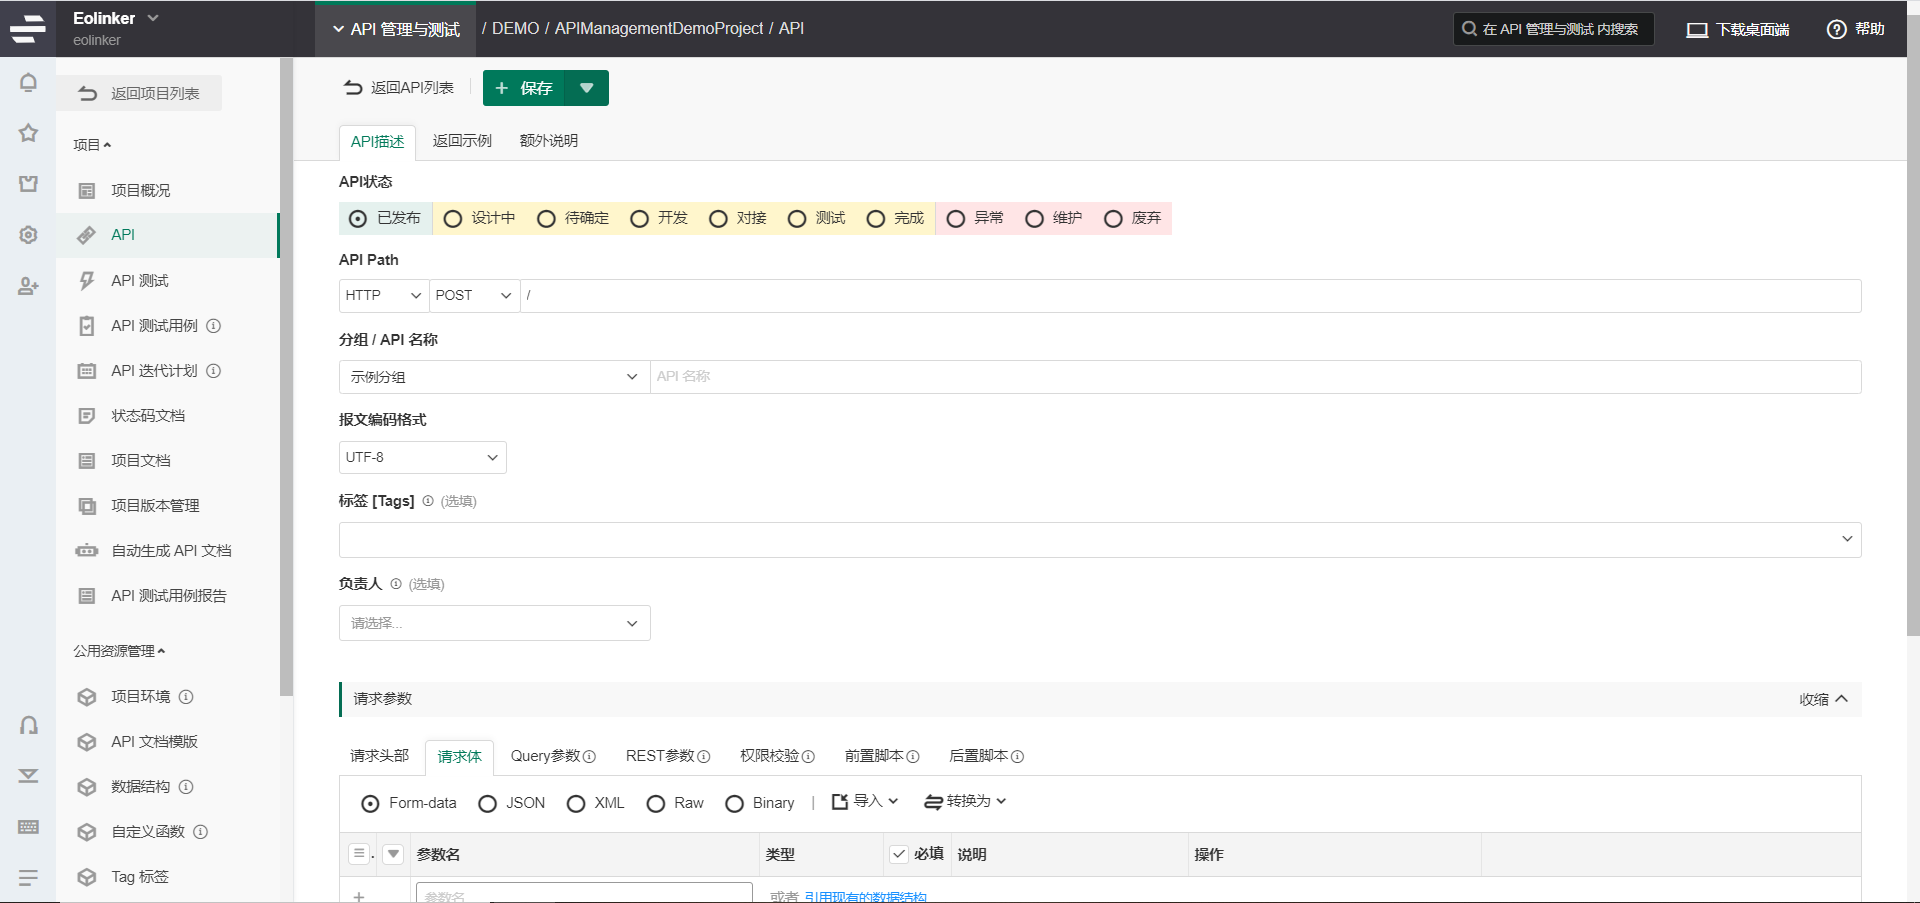Click the headset support icon in left rail
This screenshot has width=1920, height=903.
(28, 725)
